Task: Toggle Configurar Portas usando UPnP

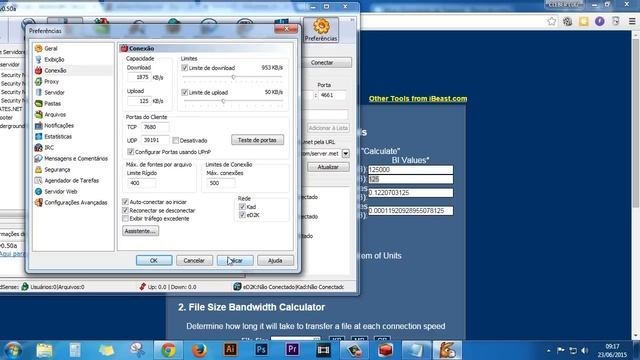Action: point(131,152)
